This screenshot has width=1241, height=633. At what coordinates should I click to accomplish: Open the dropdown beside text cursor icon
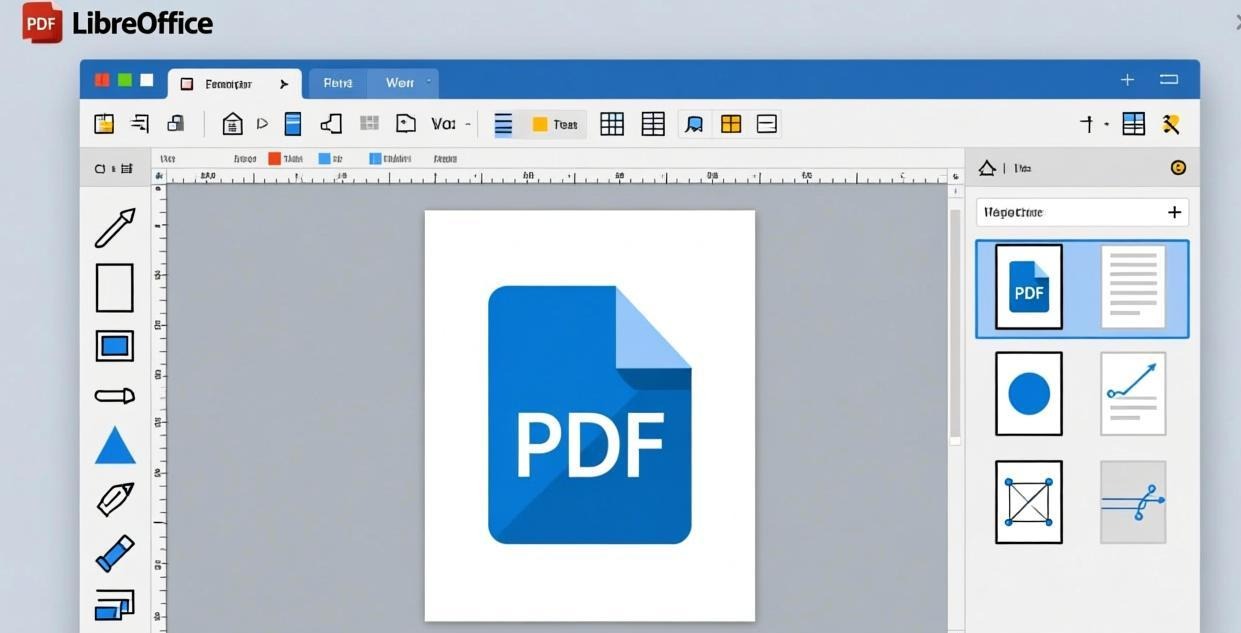(1107, 124)
